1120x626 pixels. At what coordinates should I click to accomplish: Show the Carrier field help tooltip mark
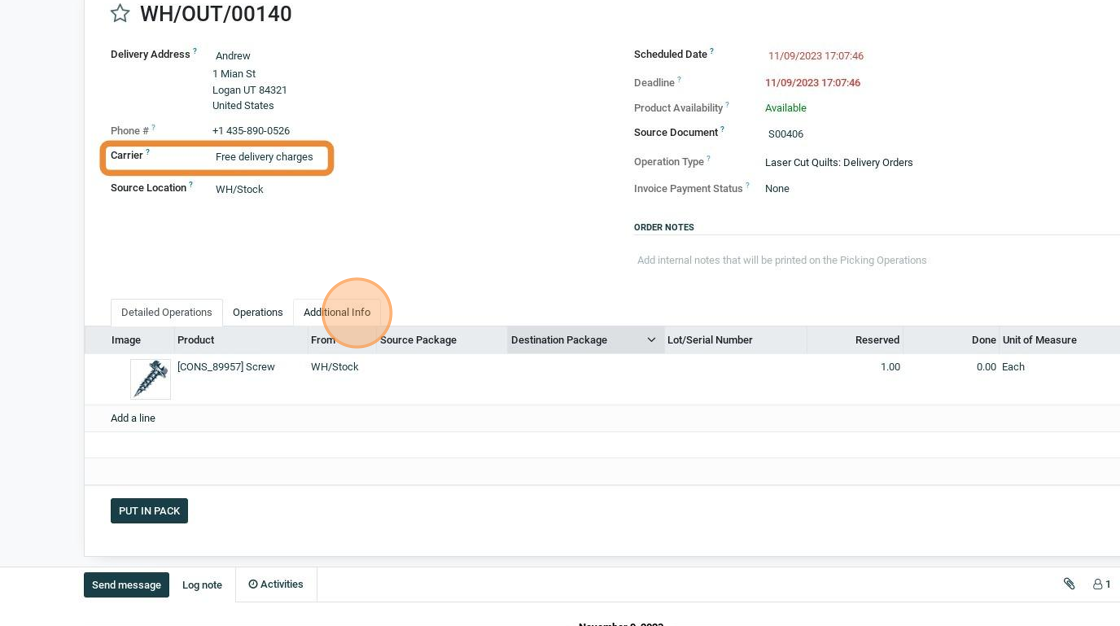148,151
